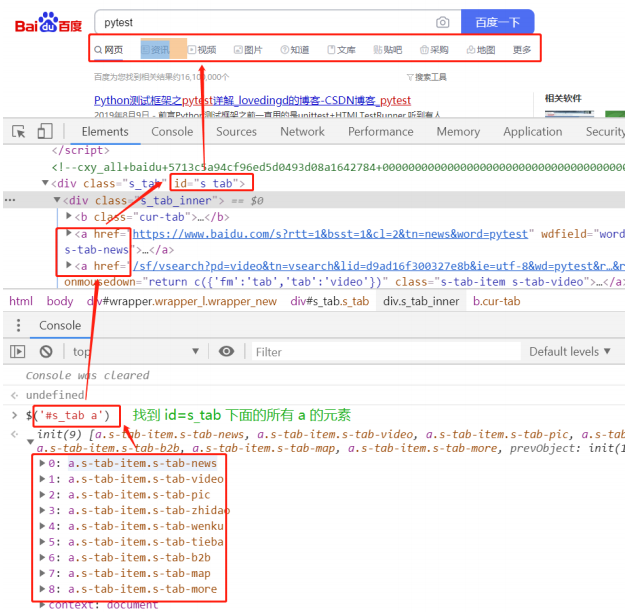Viewport: 632px width, 612px height.
Task: Open the Python测试框架之pytest详解 result link
Action: [x=252, y=100]
